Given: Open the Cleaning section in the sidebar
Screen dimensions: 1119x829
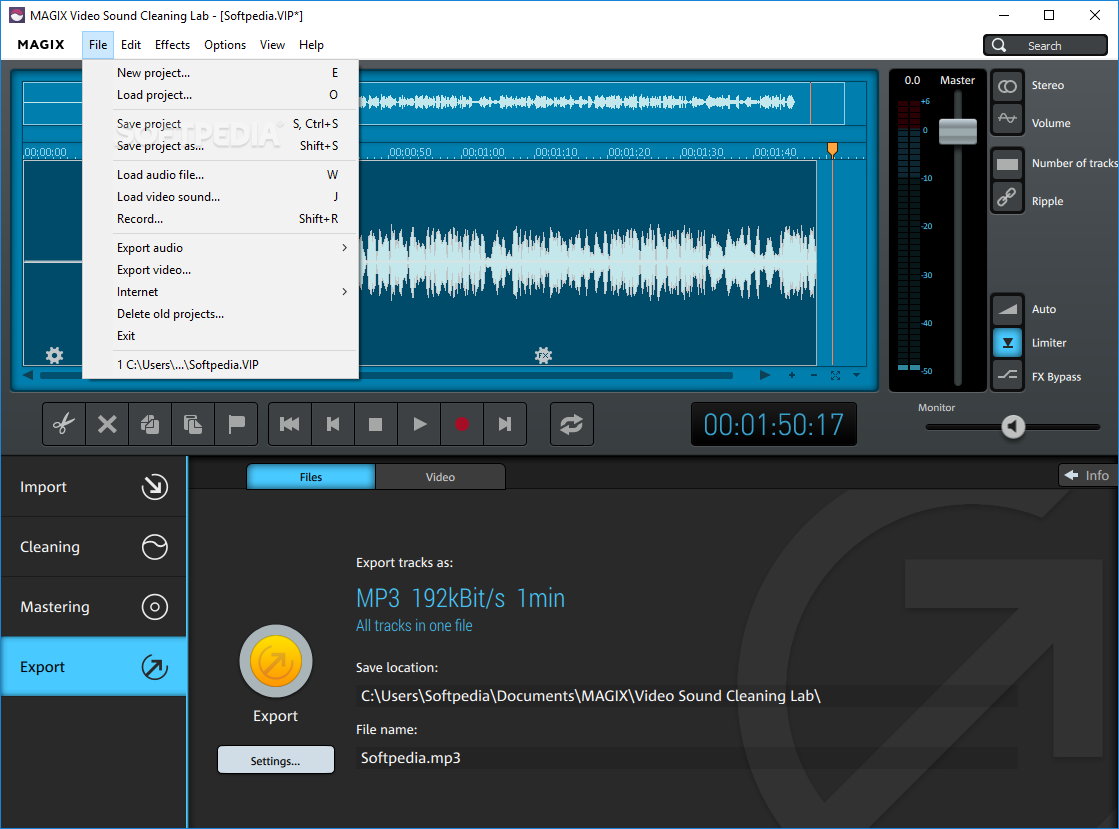Looking at the screenshot, I should pos(93,547).
